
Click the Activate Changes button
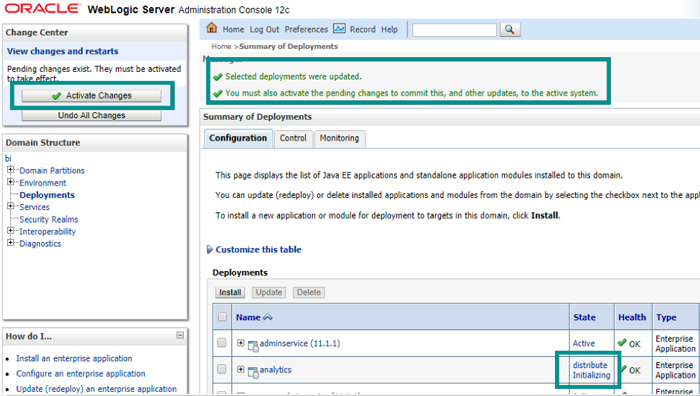[x=92, y=96]
